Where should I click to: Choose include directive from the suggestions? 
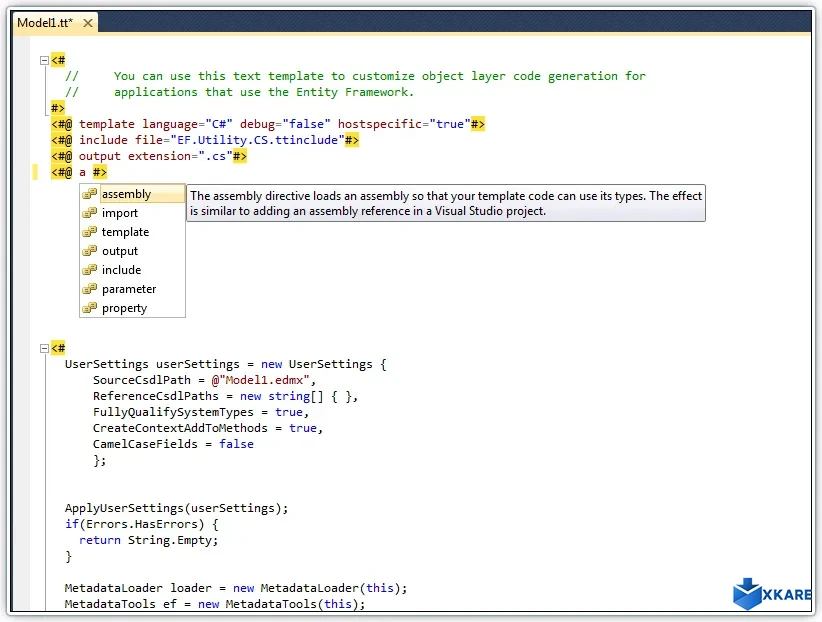pyautogui.click(x=133, y=270)
